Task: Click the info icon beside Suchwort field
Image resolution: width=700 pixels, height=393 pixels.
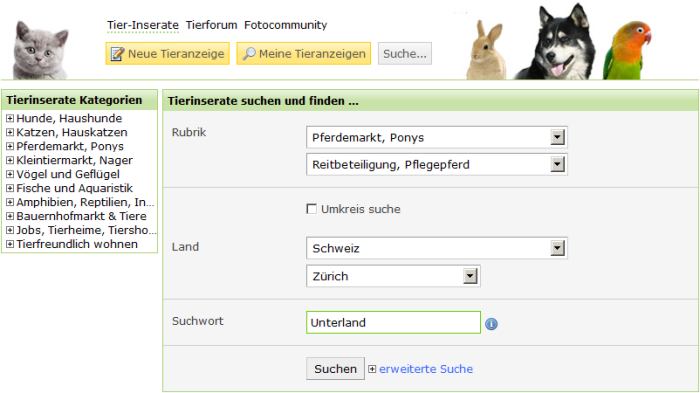Action: 491,324
